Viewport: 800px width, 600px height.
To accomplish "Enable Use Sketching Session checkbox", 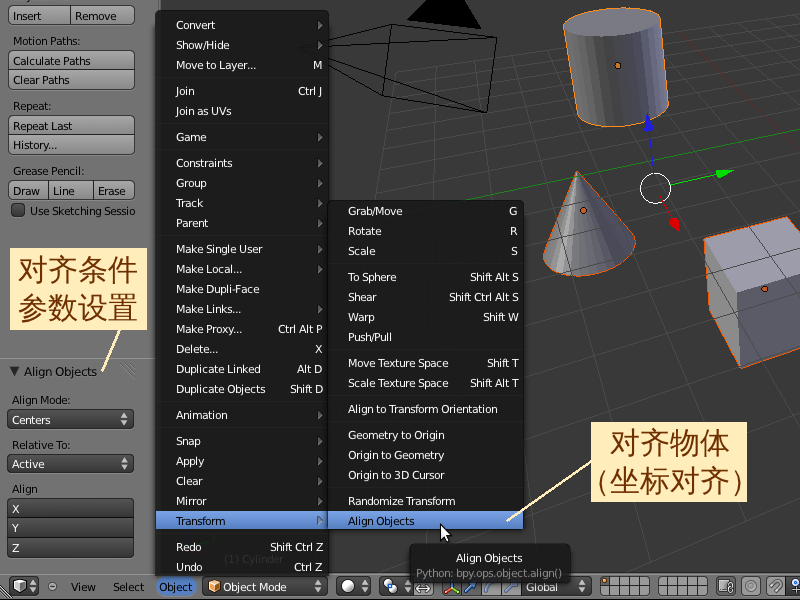I will point(18,210).
